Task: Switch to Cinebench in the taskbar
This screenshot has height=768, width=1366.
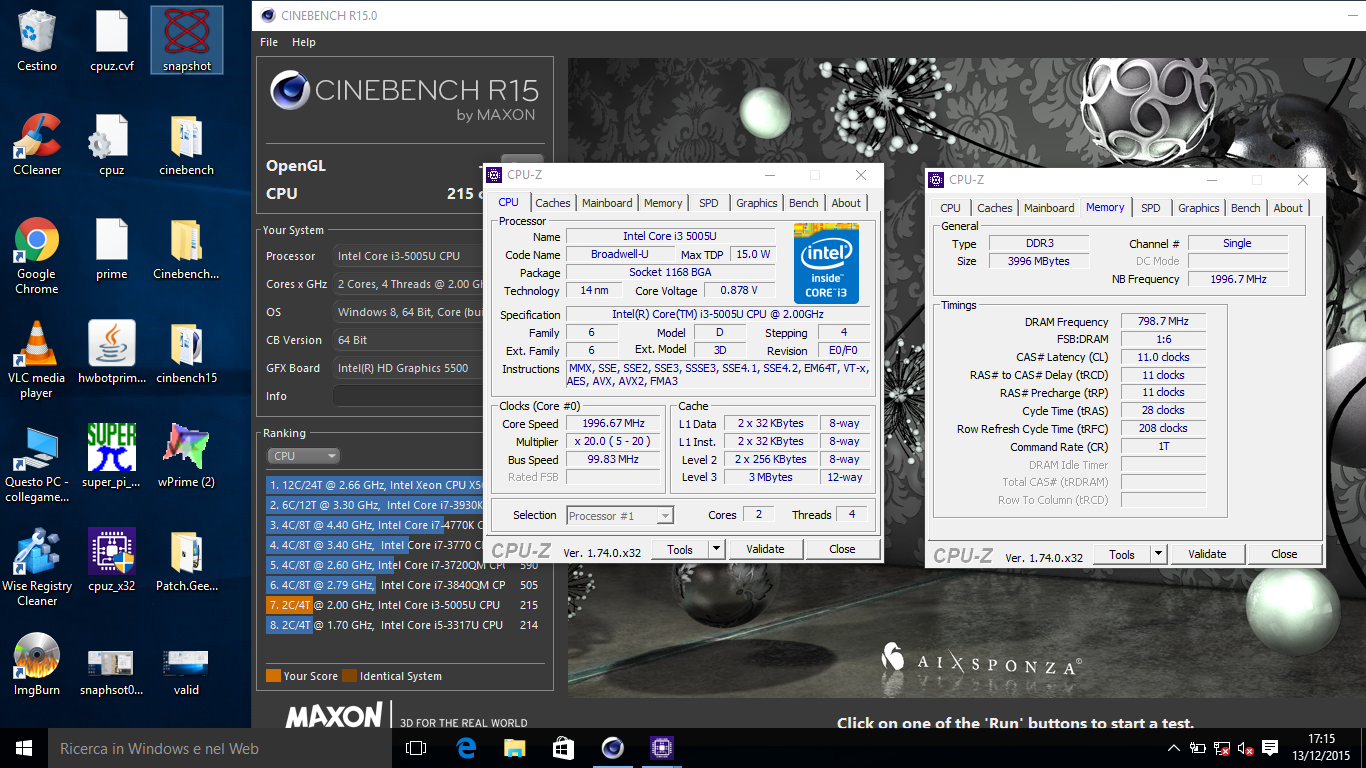Action: point(612,748)
